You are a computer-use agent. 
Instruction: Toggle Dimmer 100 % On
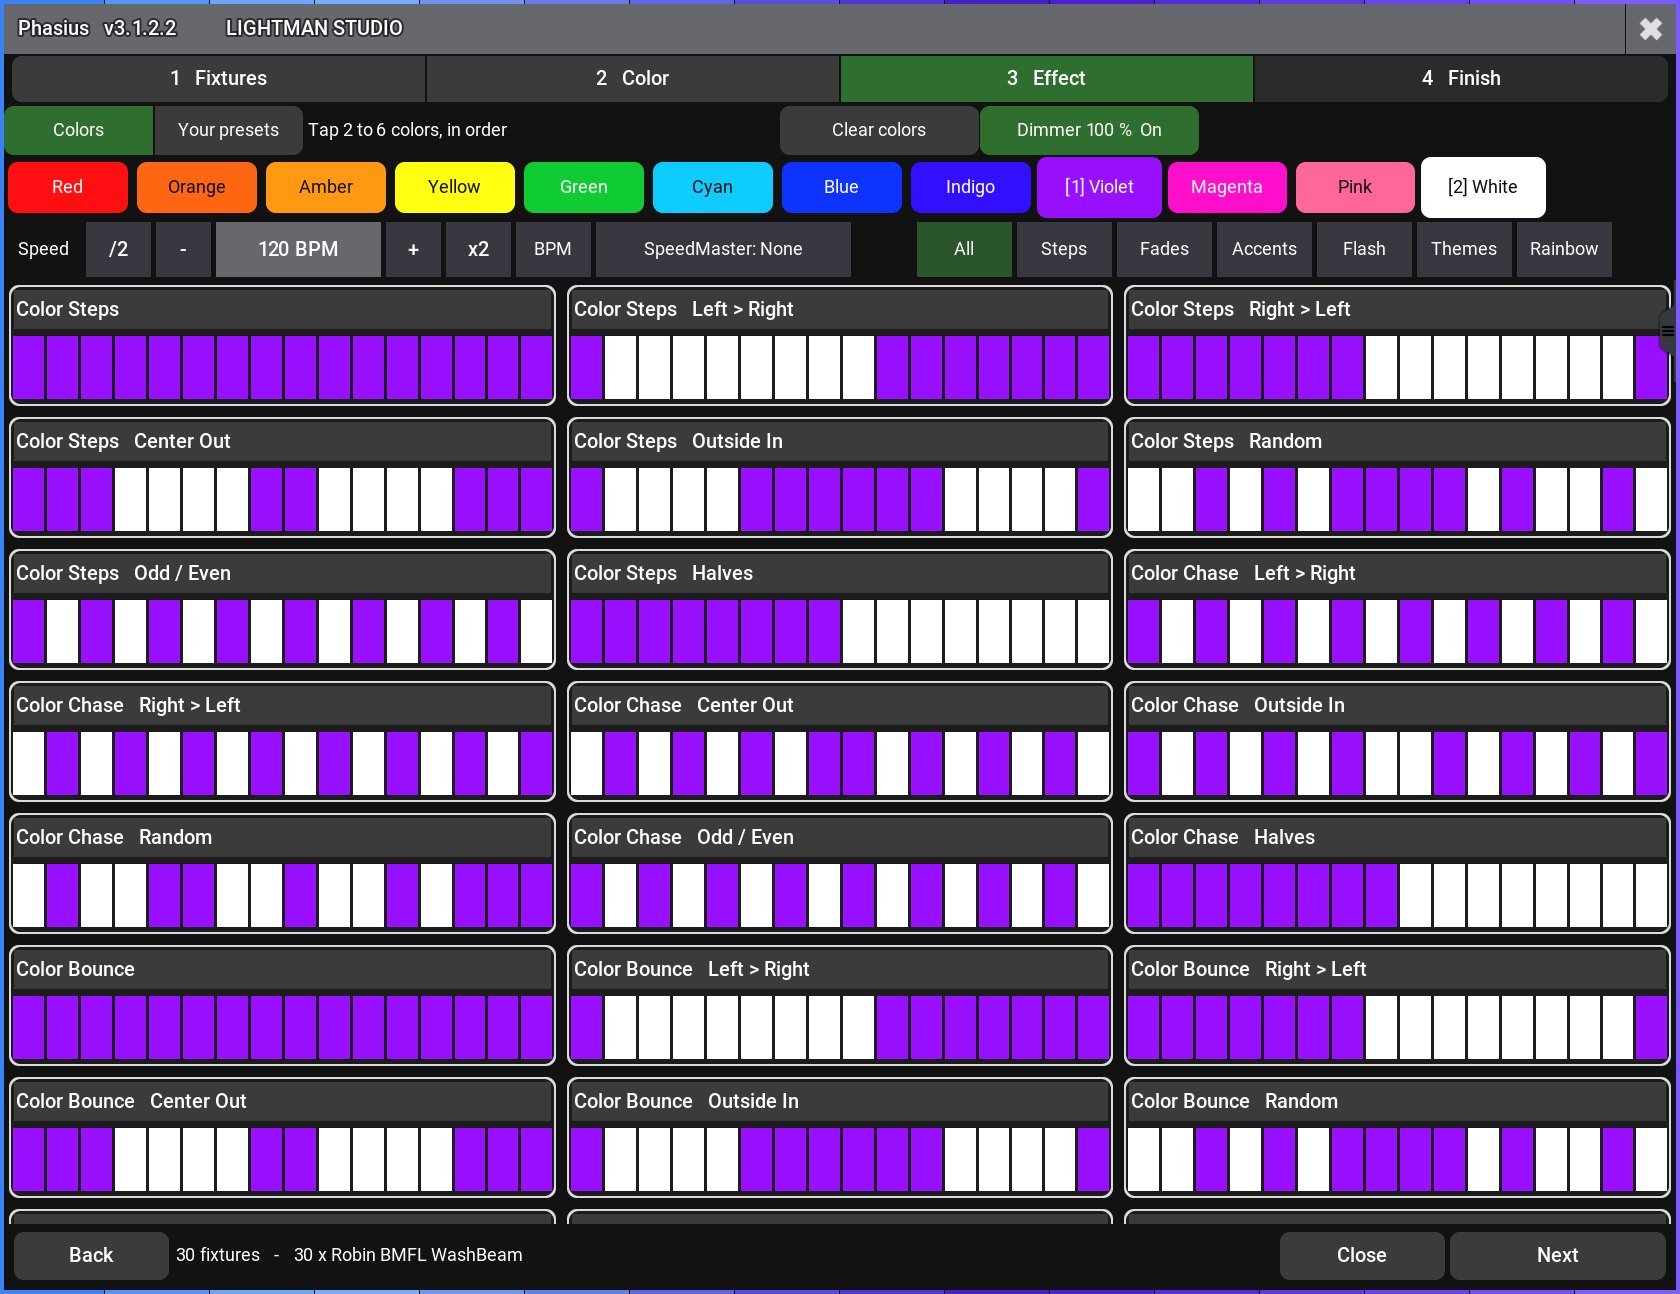click(x=1089, y=130)
